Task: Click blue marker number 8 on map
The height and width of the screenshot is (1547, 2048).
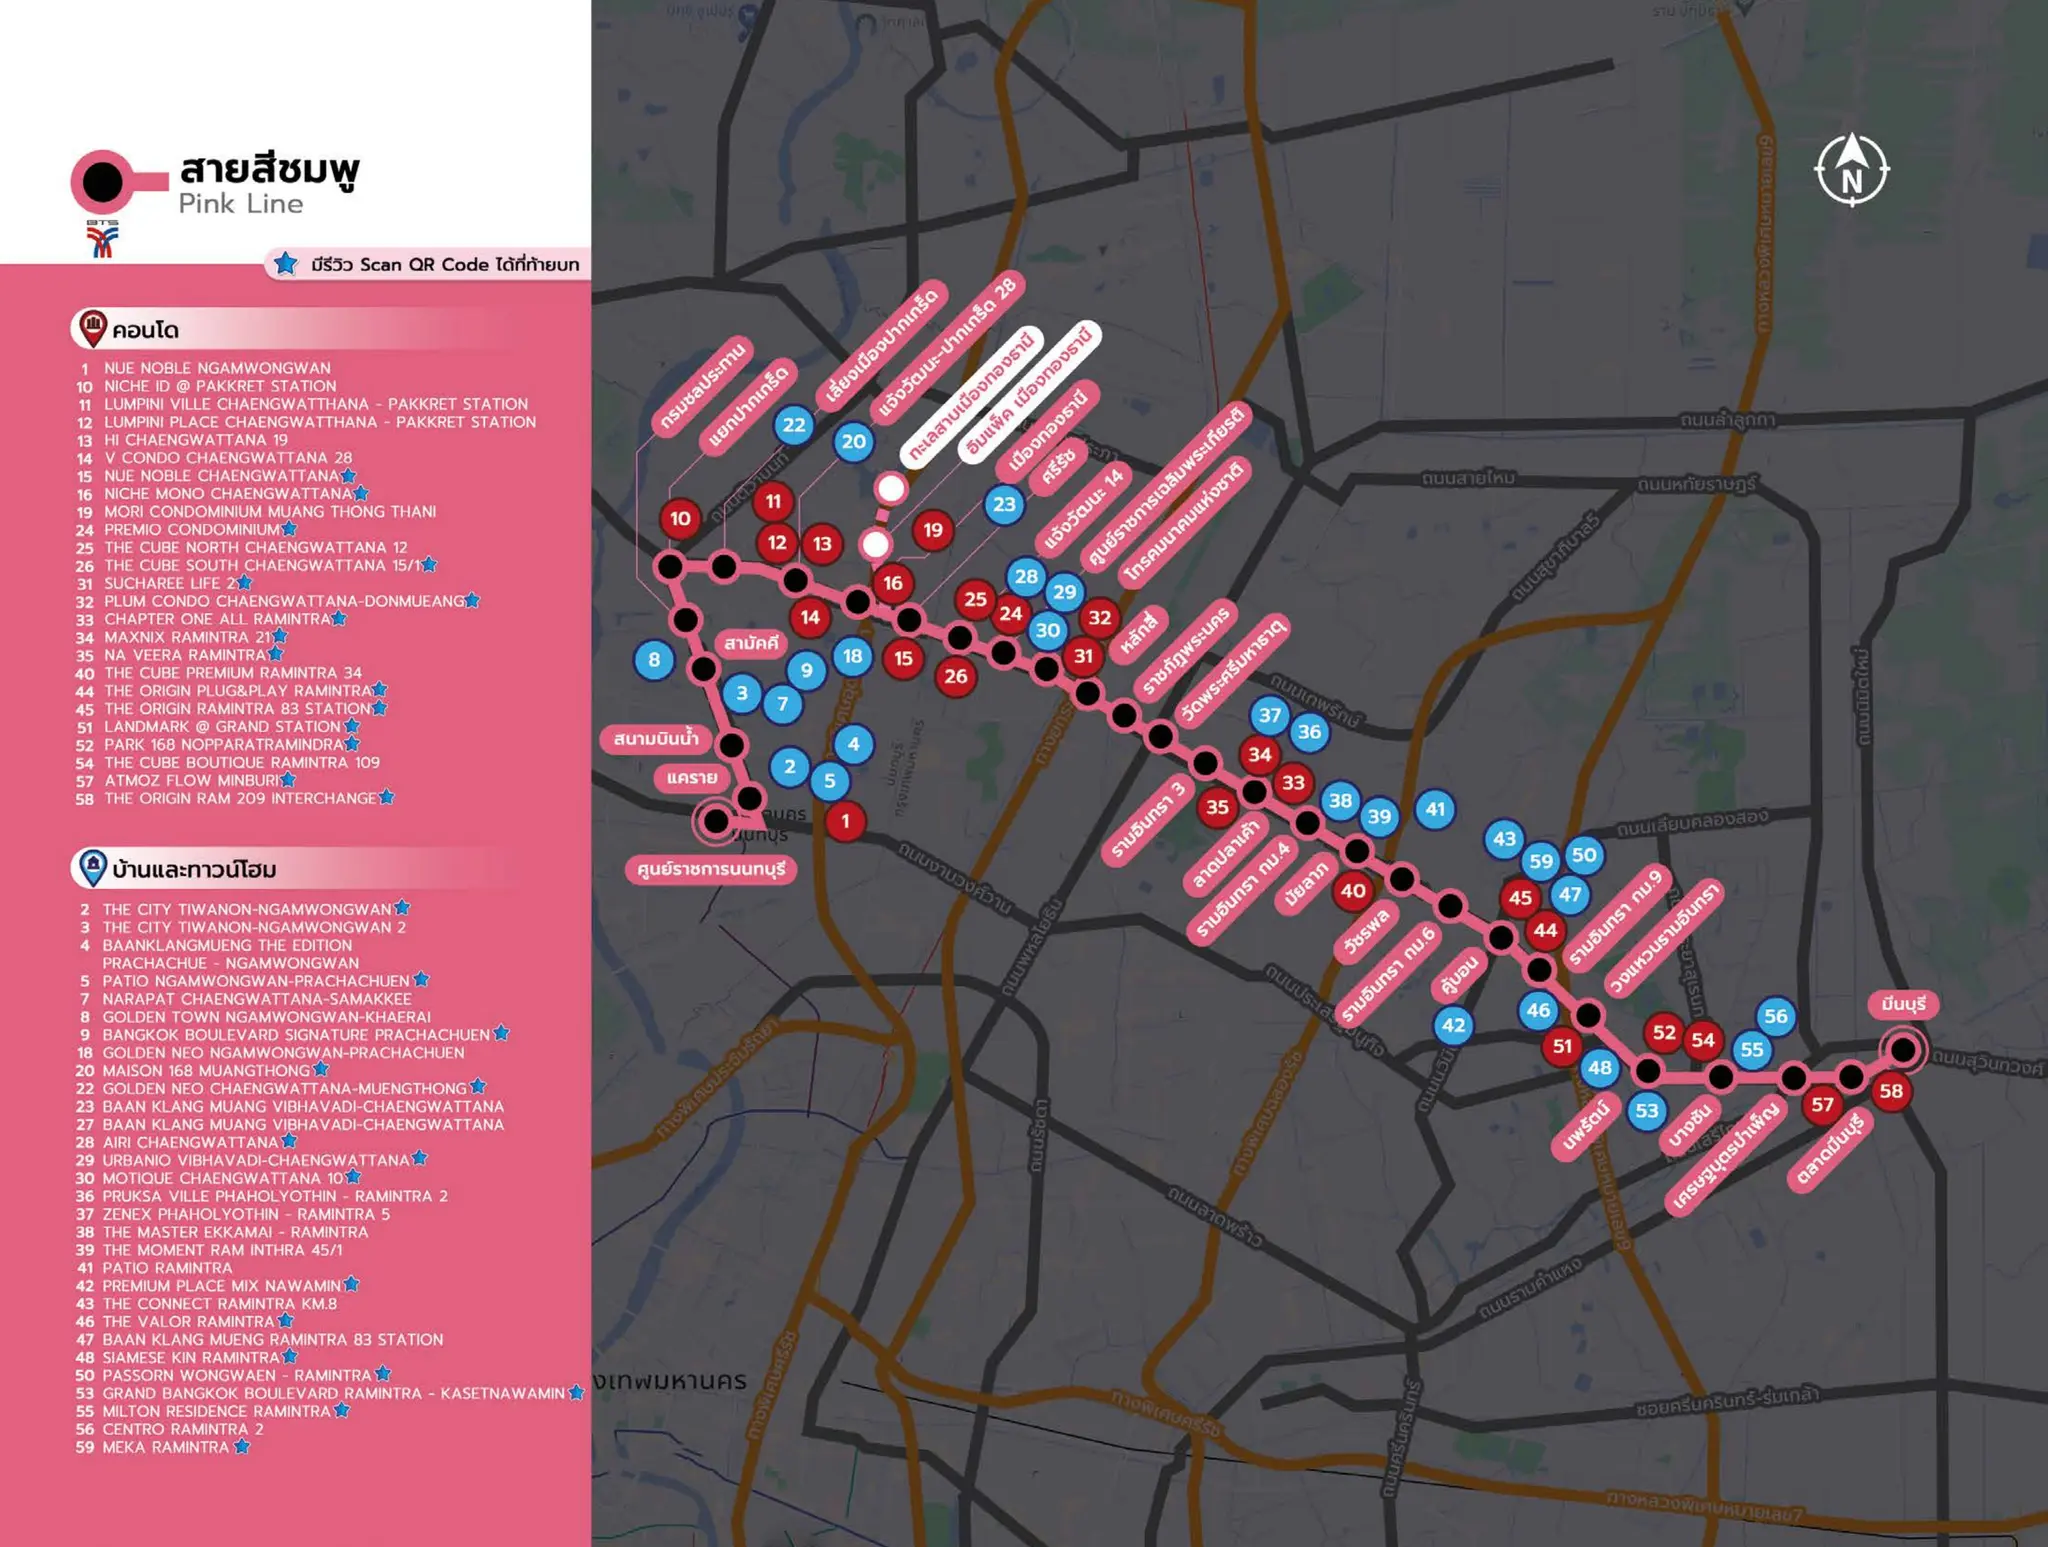Action: (x=654, y=660)
